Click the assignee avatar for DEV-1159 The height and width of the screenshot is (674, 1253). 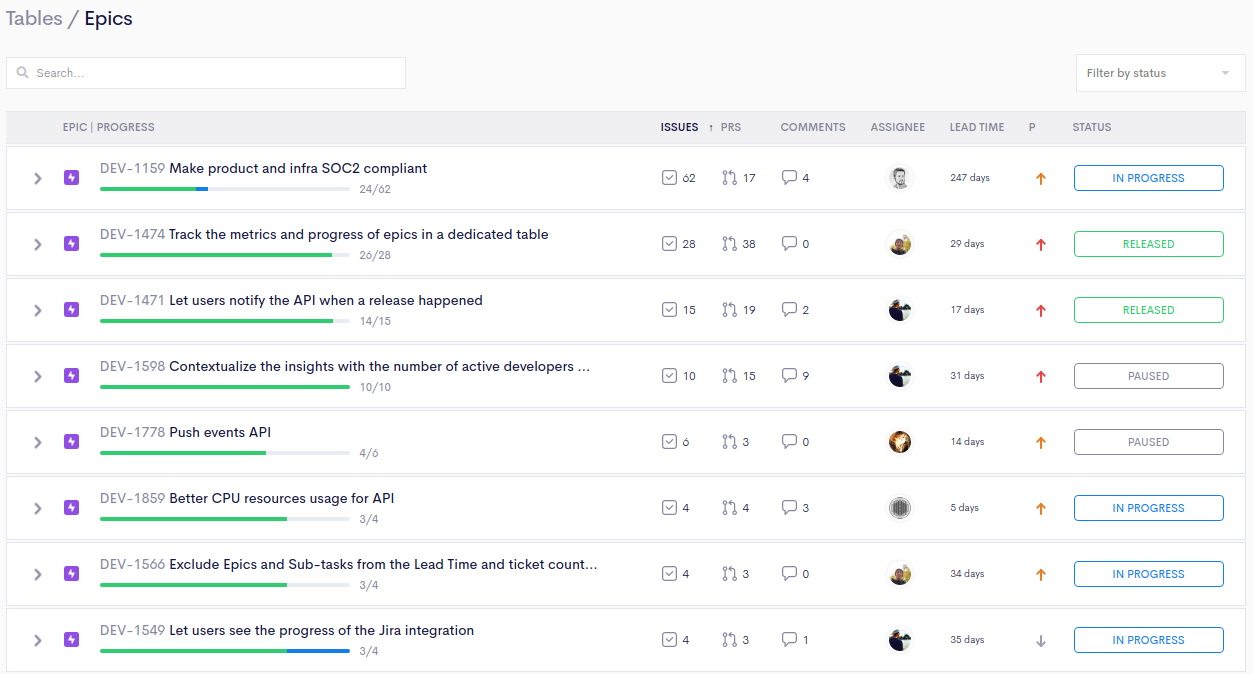point(900,178)
